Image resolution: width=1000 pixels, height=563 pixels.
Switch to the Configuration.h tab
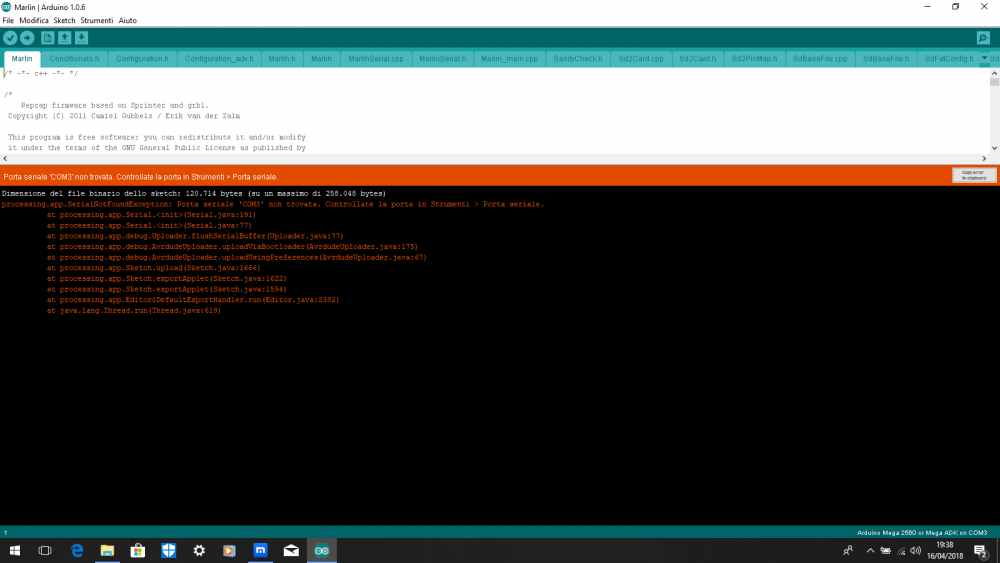coord(142,59)
